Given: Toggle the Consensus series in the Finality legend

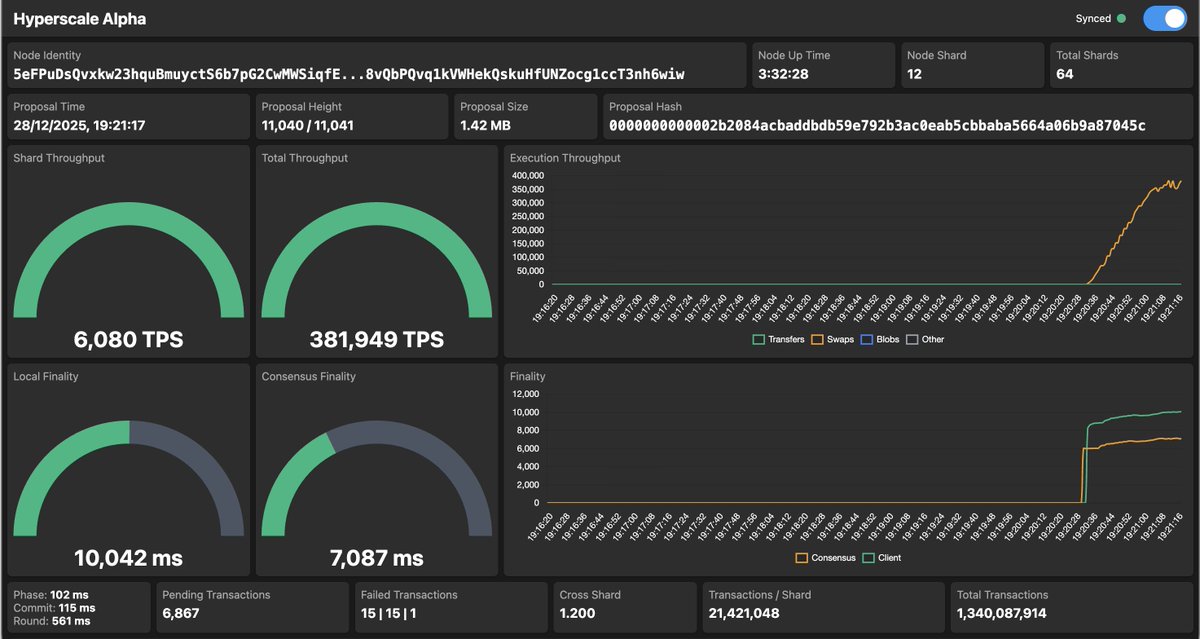Looking at the screenshot, I should (x=825, y=558).
